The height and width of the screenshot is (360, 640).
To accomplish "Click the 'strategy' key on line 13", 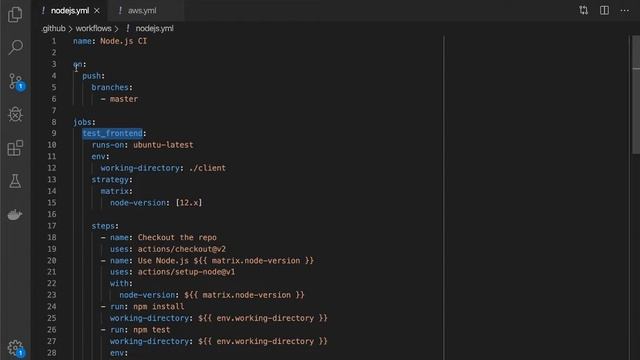I will [110, 180].
